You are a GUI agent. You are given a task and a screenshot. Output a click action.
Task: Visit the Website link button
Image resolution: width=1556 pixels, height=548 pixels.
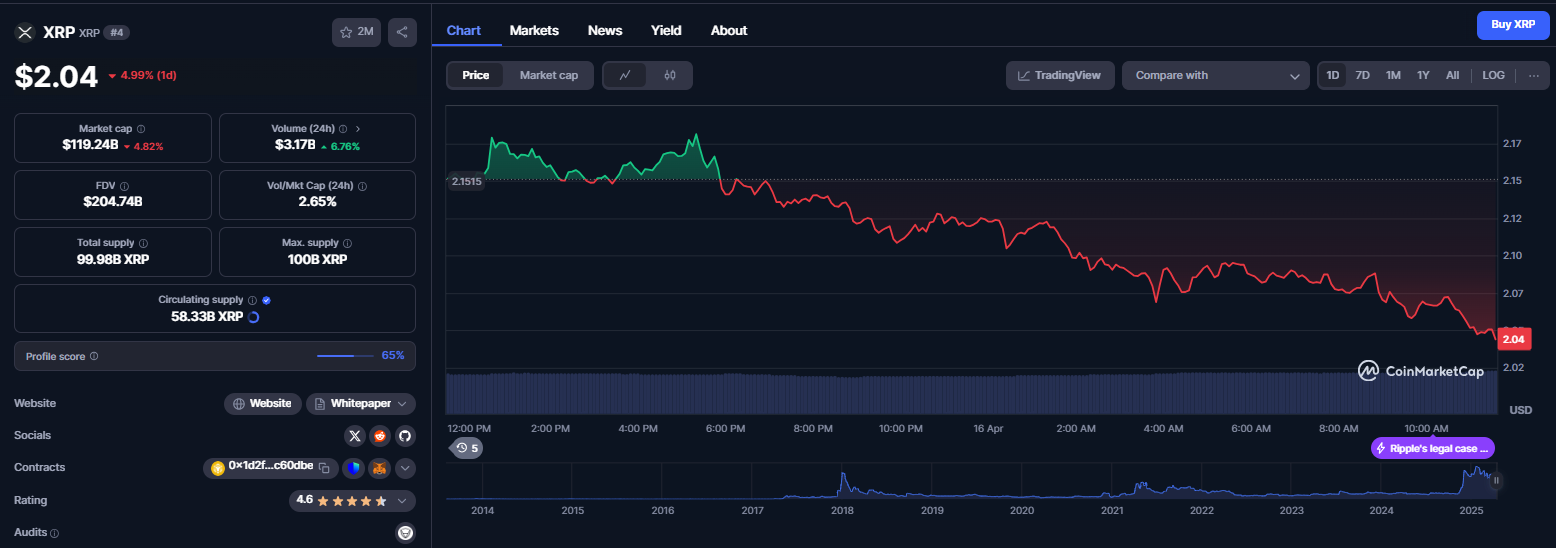tap(262, 404)
